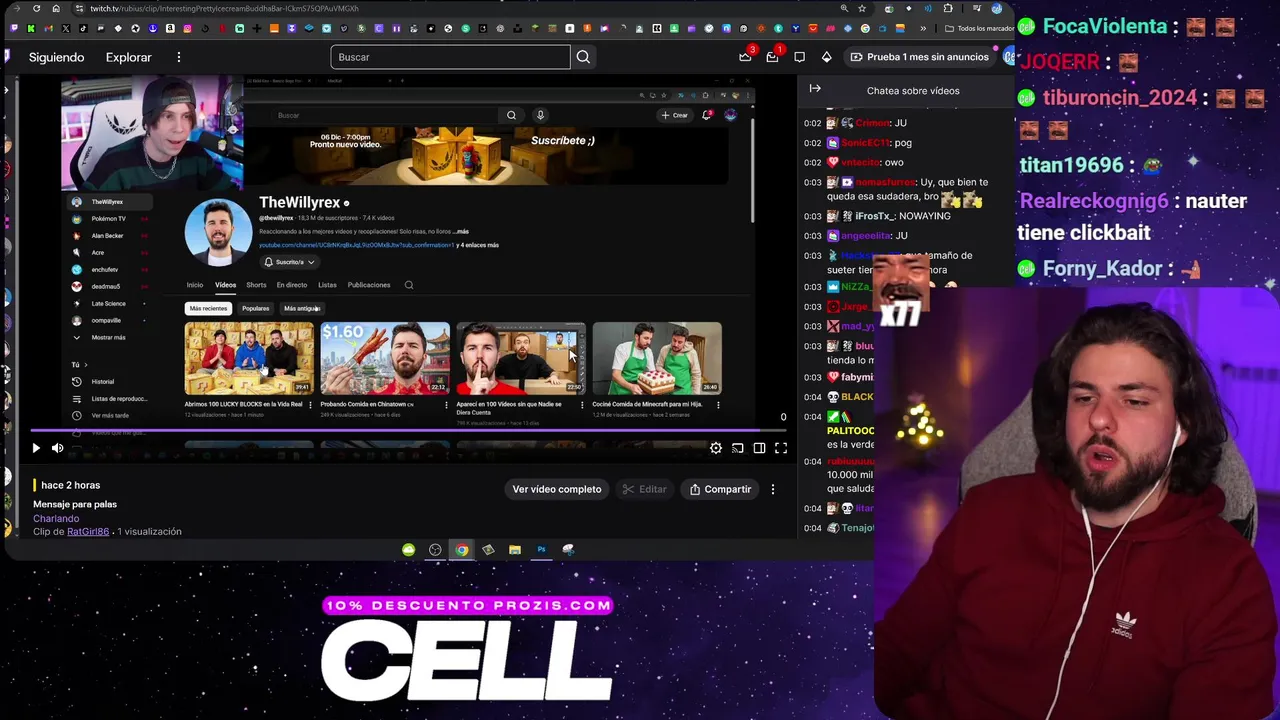Open Alan Becker subscription in sidebar
This screenshot has height=720, width=1280.
click(x=107, y=235)
